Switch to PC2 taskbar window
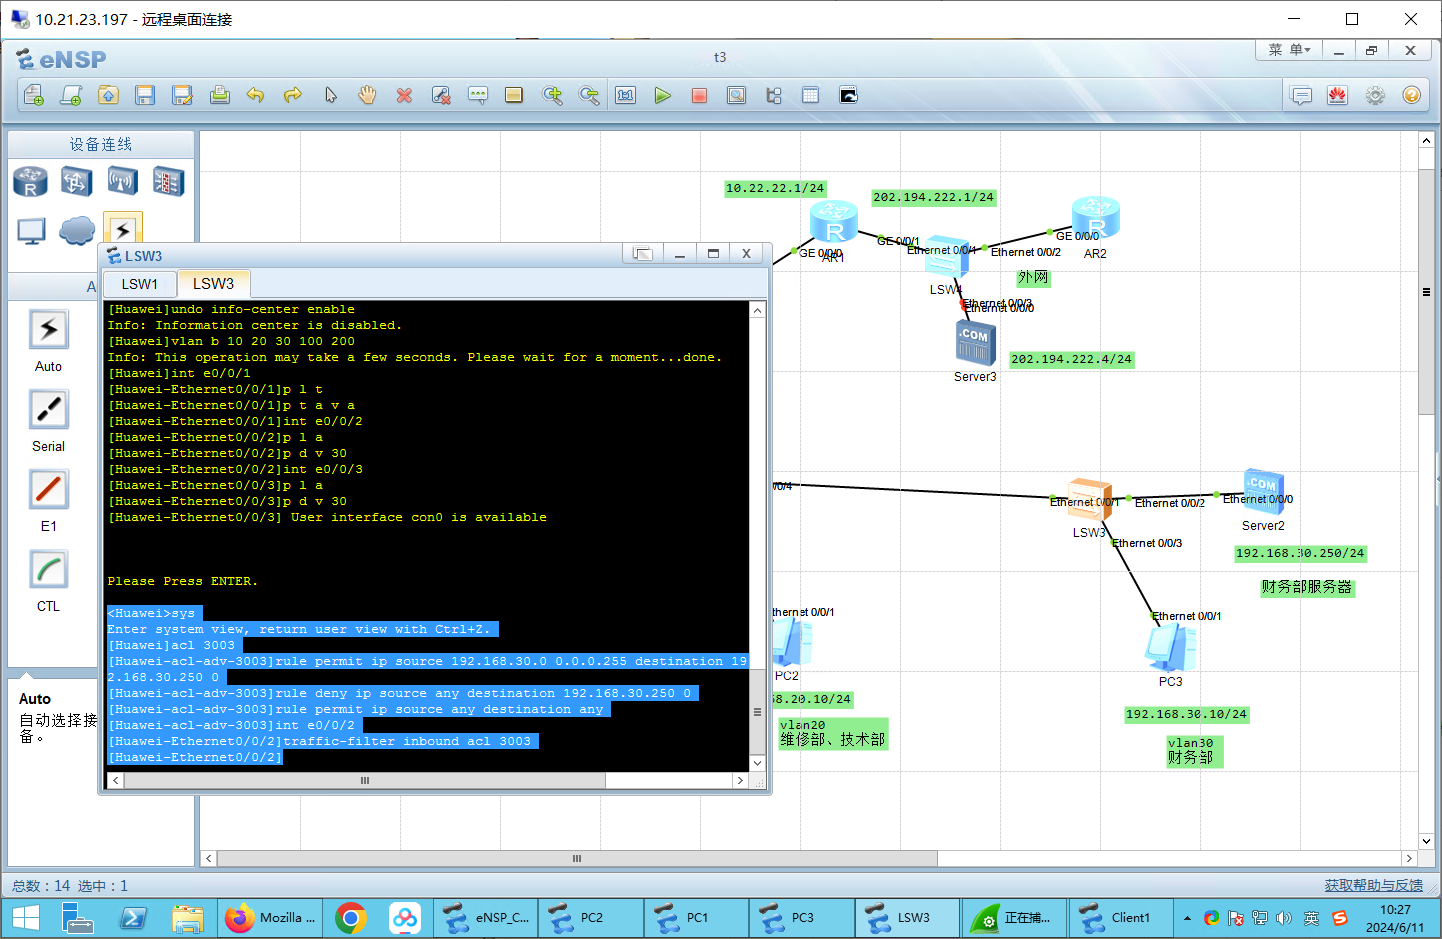Image resolution: width=1442 pixels, height=939 pixels. click(x=592, y=918)
